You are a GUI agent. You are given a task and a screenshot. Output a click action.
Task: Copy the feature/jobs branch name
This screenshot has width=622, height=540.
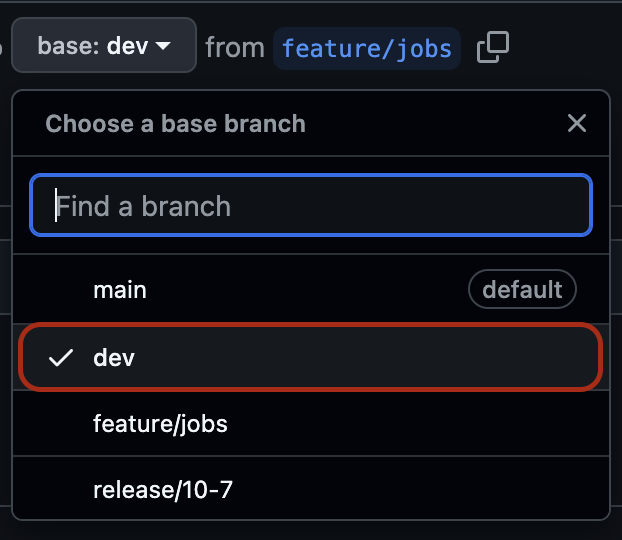493,47
